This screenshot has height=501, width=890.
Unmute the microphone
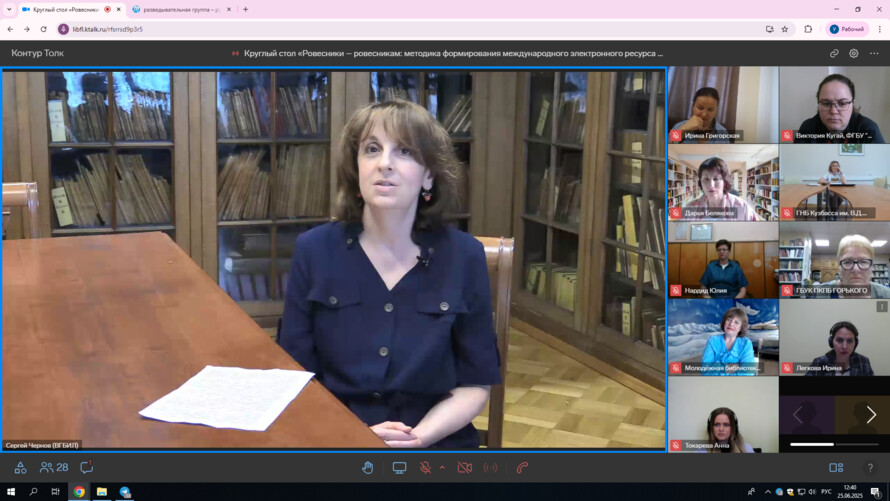pyautogui.click(x=425, y=468)
